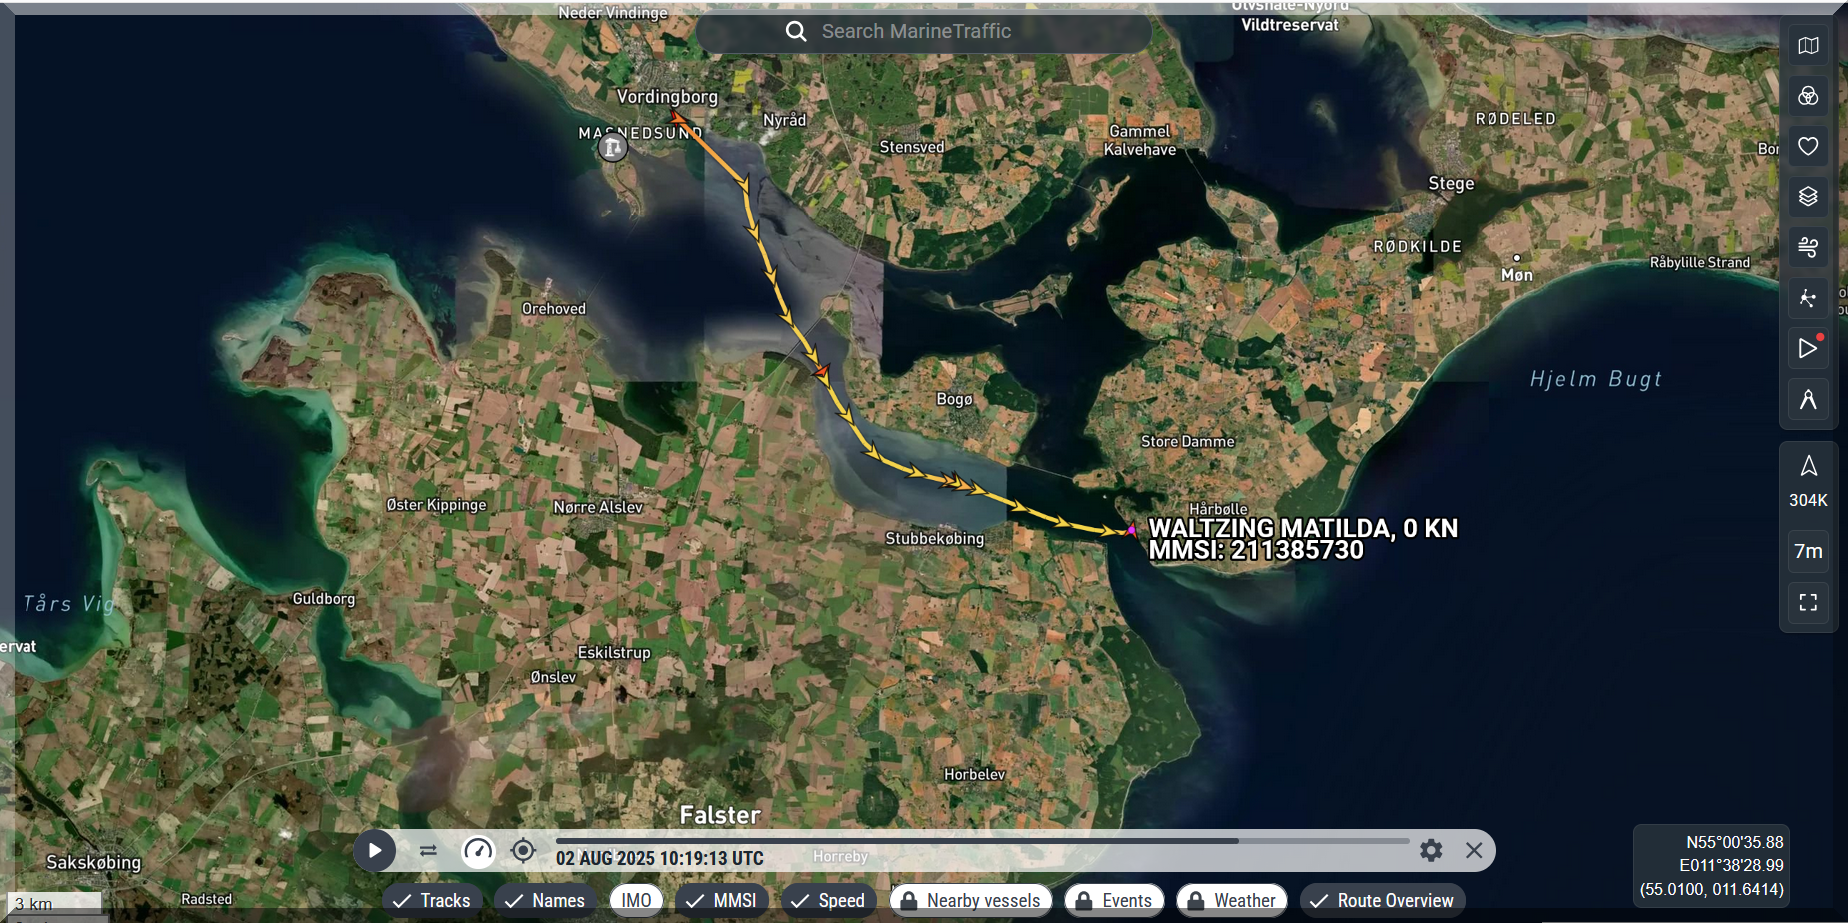The height and width of the screenshot is (923, 1848).
Task: Expand the map layers menu
Action: pyautogui.click(x=1808, y=197)
